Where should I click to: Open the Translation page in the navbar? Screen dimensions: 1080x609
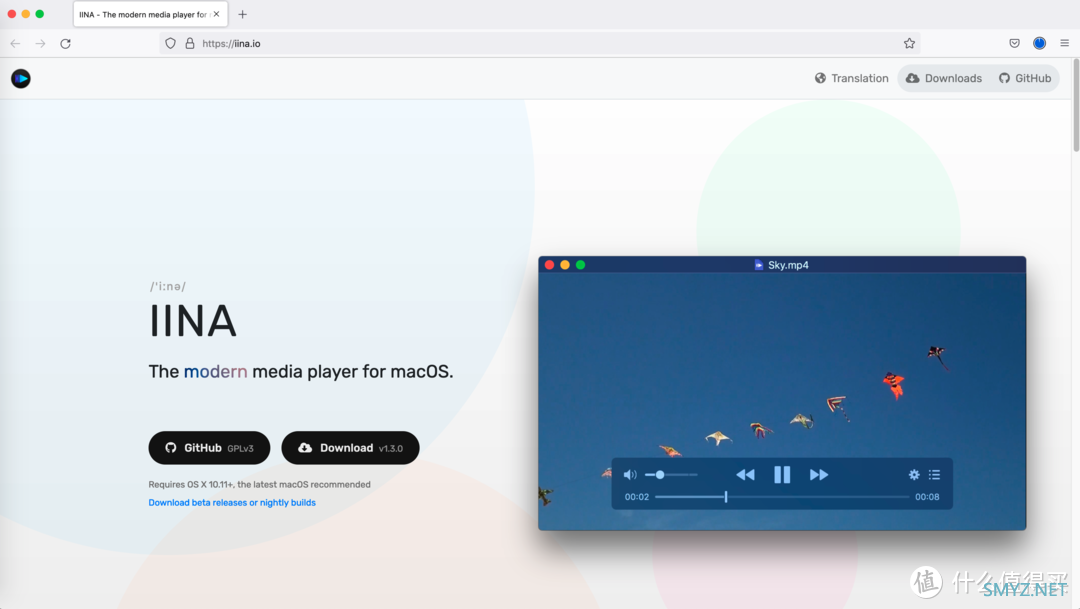851,79
